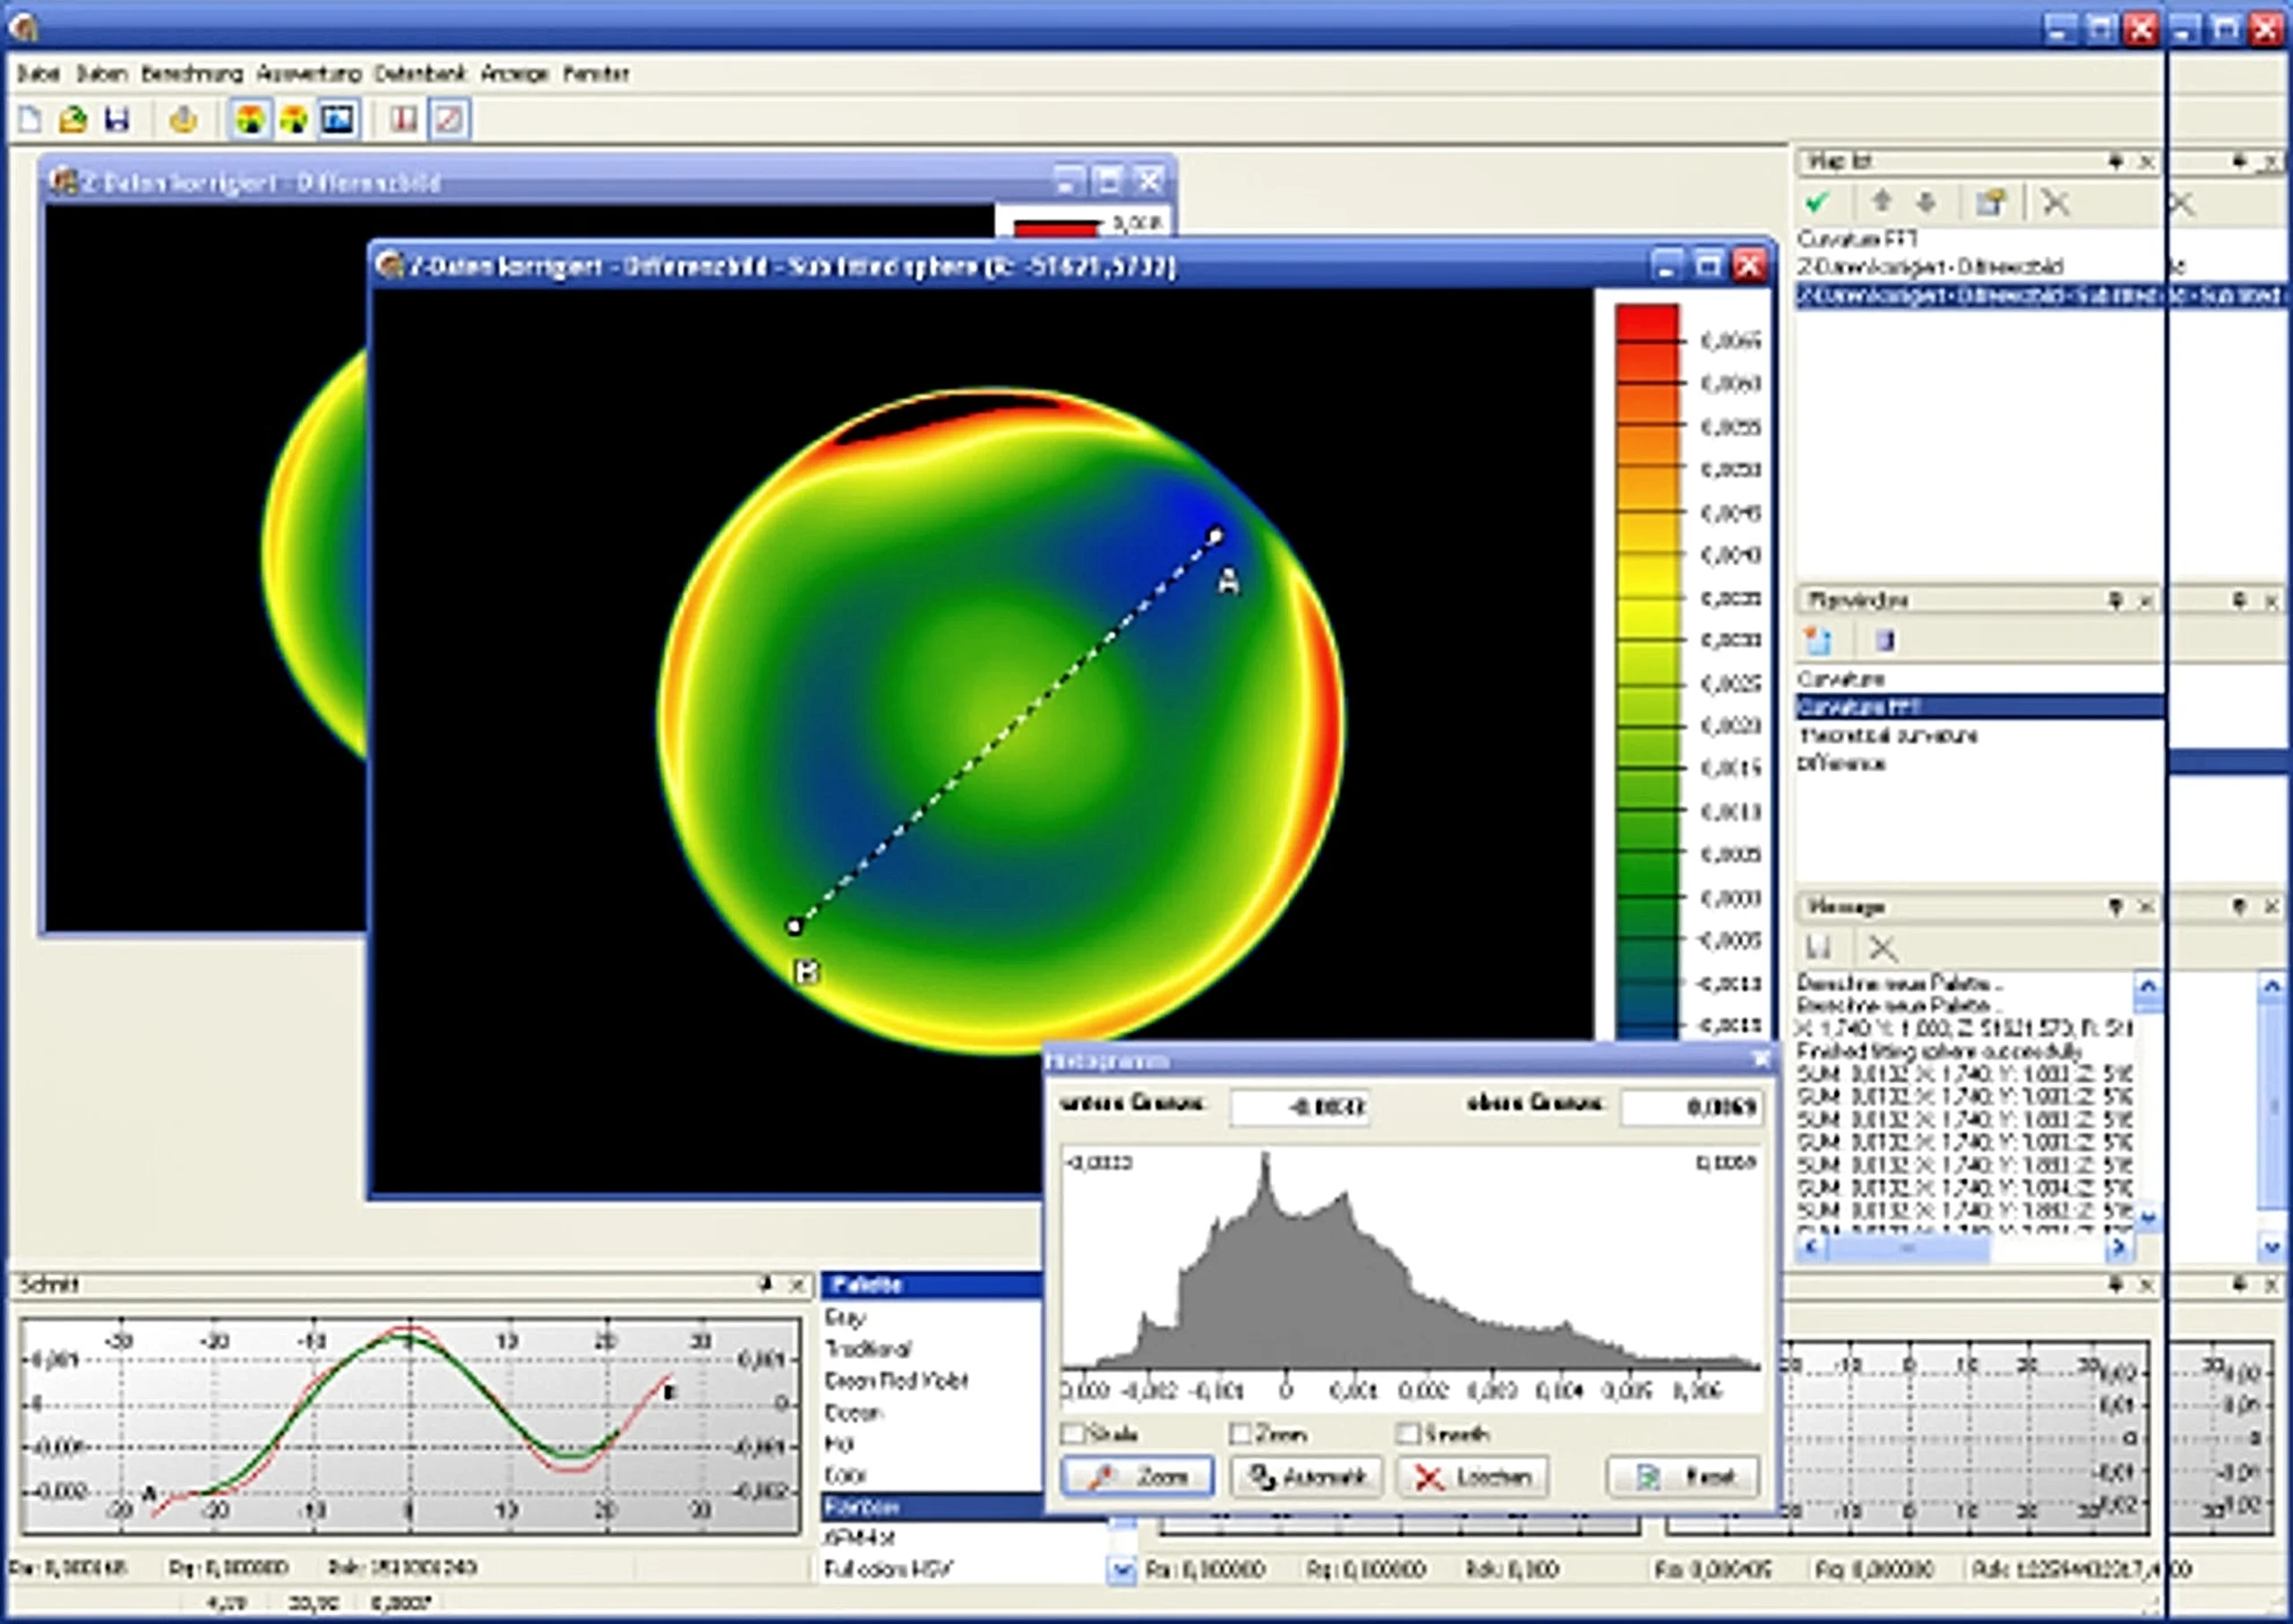Toggle the Zoom checkbox in the histogram dialog
Image resolution: width=2293 pixels, height=1624 pixels.
pyautogui.click(x=1241, y=1433)
